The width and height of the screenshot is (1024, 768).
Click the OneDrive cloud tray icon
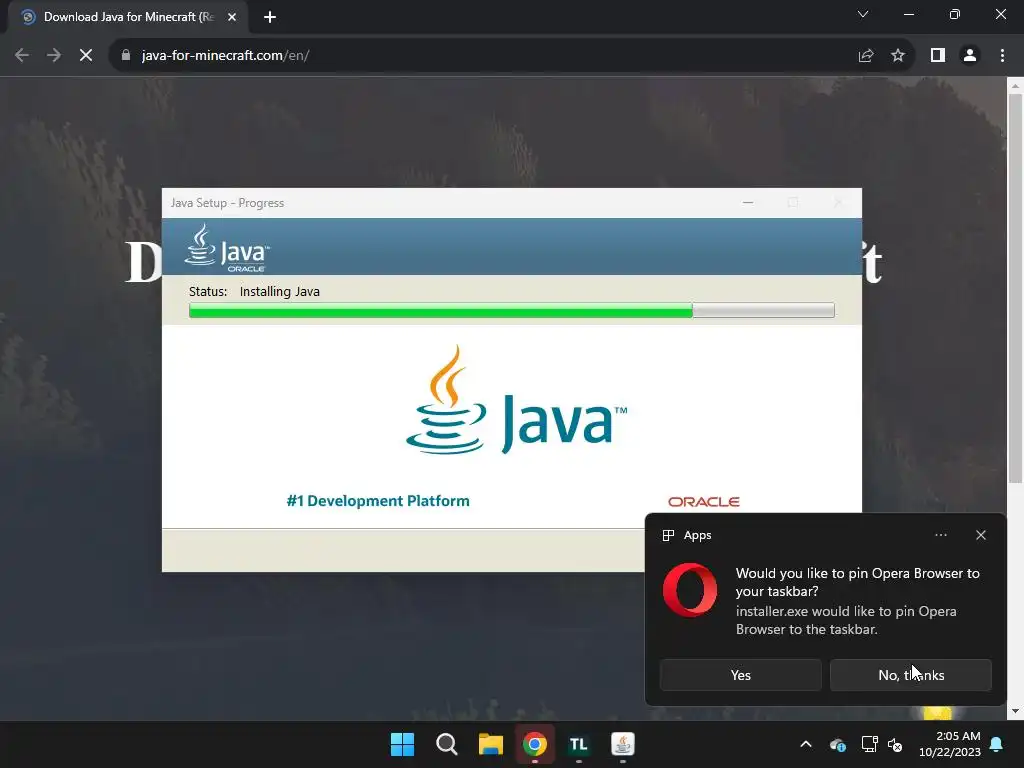coord(838,744)
